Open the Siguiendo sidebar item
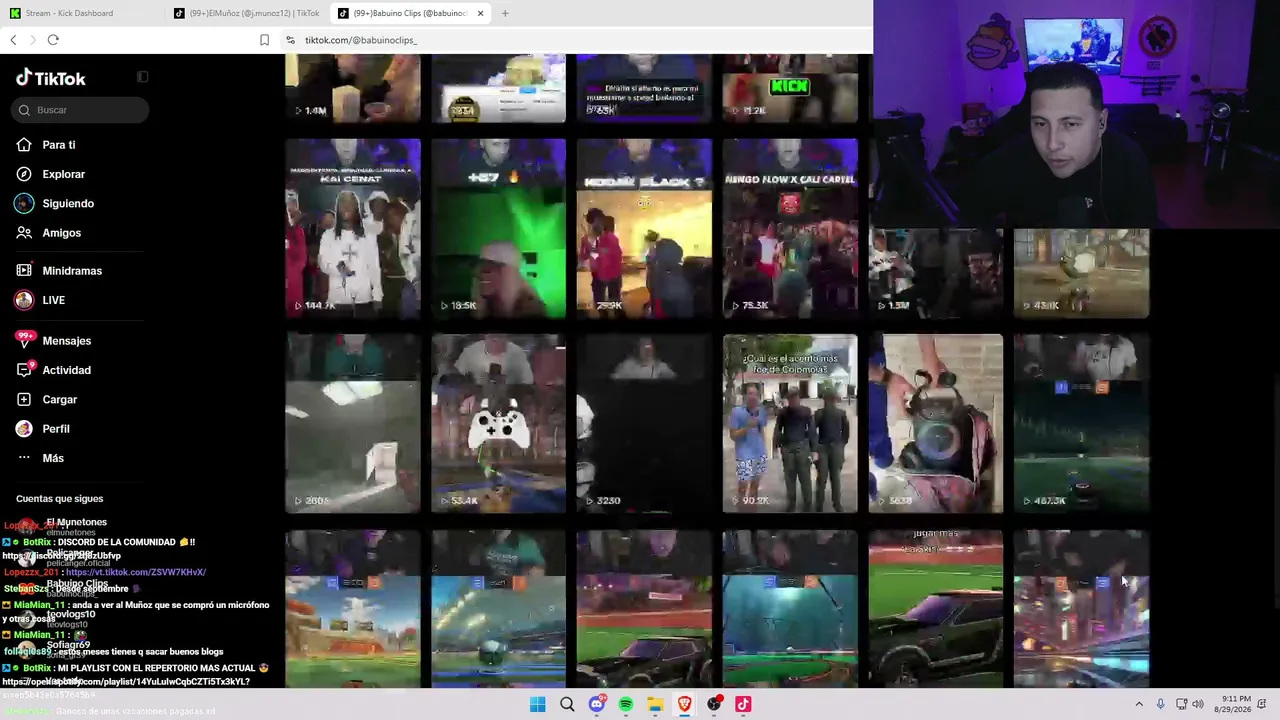The width and height of the screenshot is (1280, 720). point(68,203)
